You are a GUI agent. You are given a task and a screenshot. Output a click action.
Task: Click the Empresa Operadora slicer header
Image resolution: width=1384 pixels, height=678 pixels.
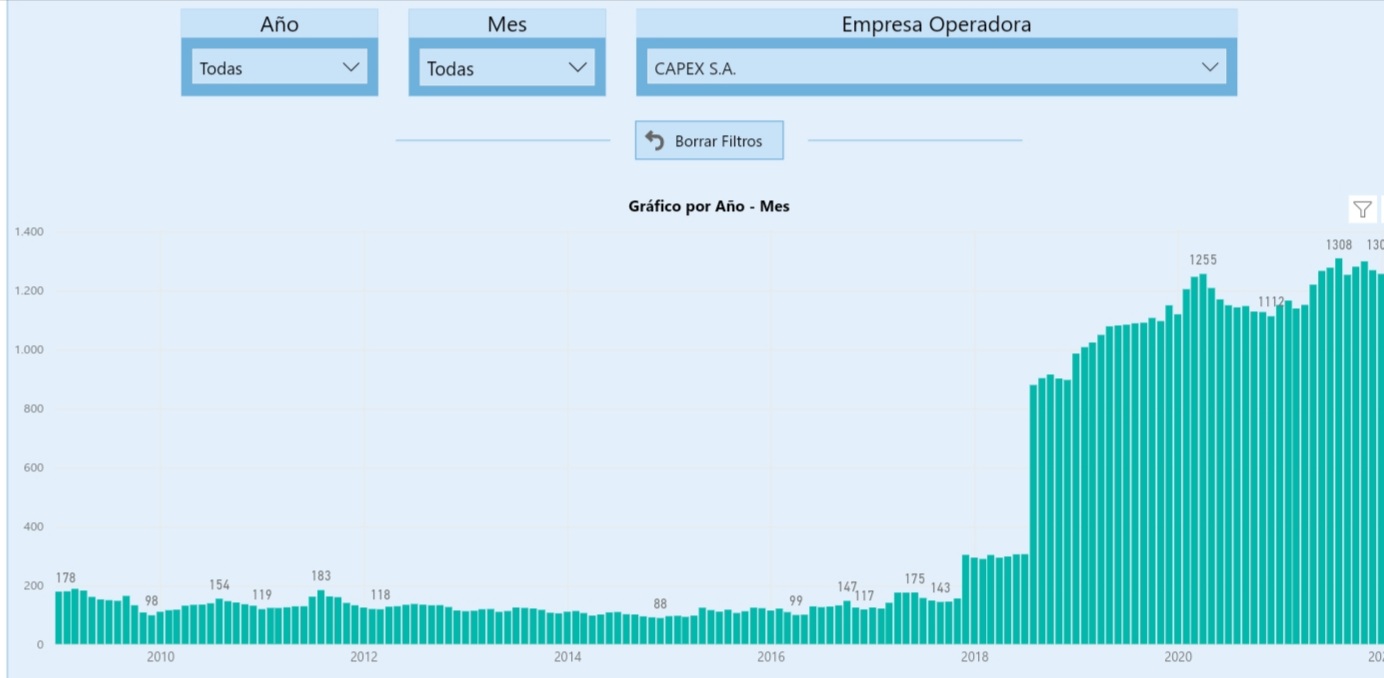935,24
